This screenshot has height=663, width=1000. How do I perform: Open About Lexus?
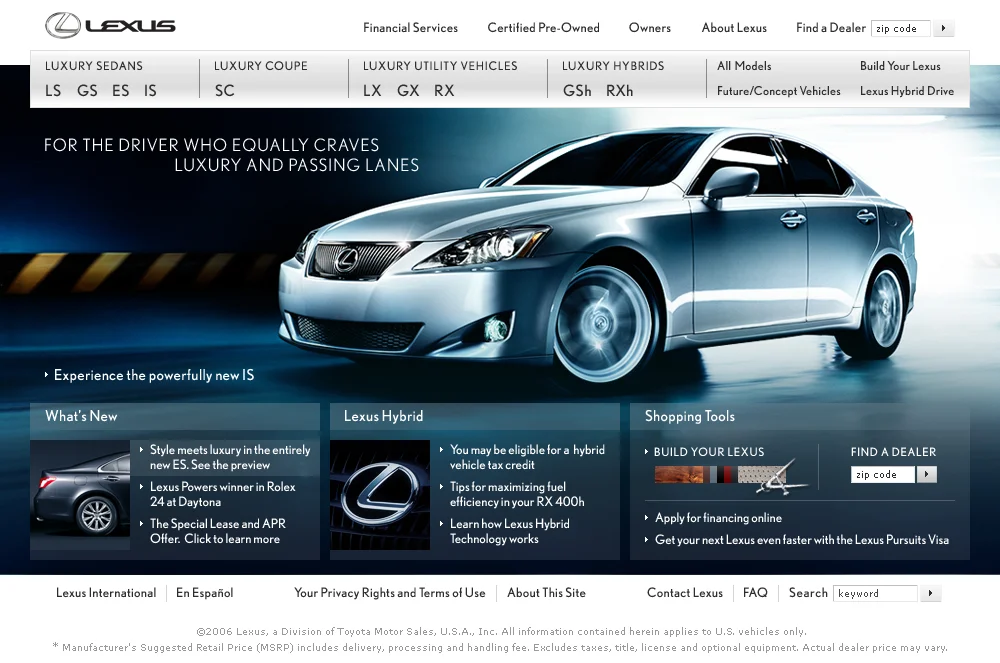tap(734, 28)
